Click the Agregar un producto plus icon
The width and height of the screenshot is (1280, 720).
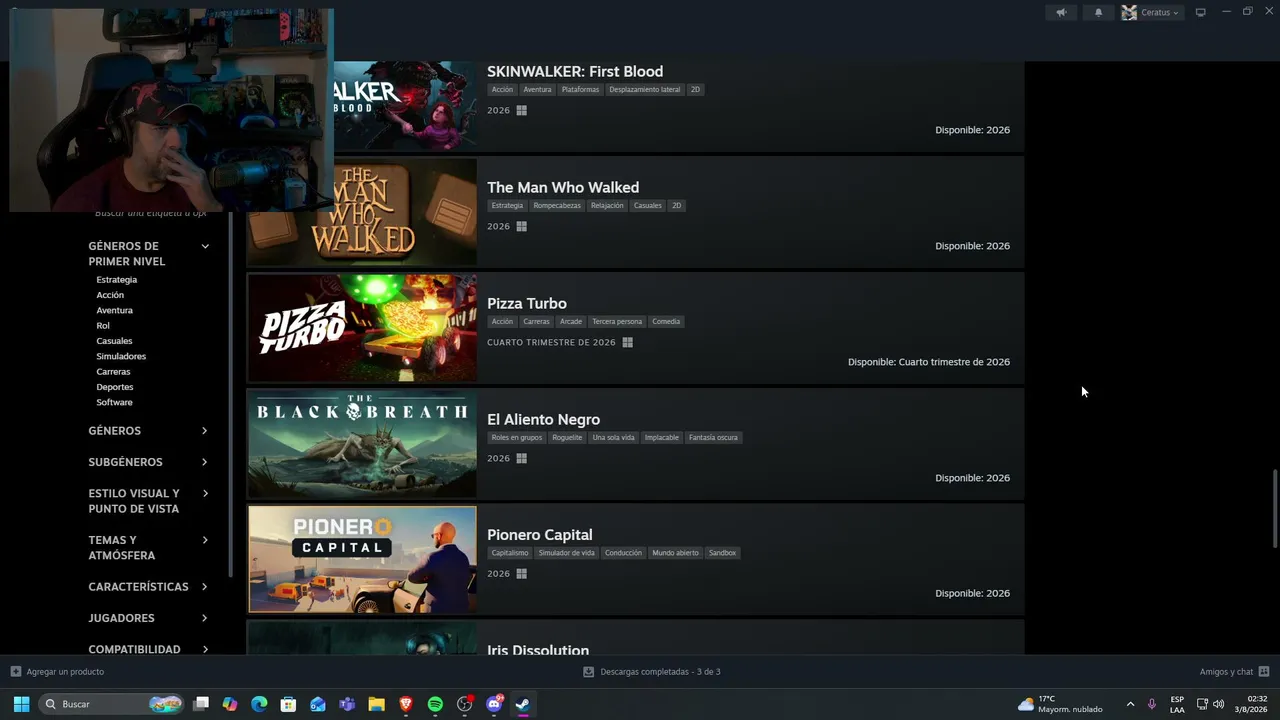[15, 672]
